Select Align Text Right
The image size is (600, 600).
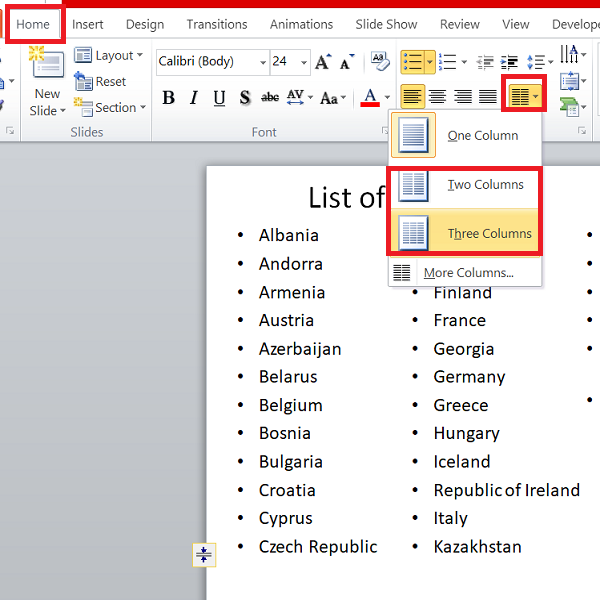(463, 96)
